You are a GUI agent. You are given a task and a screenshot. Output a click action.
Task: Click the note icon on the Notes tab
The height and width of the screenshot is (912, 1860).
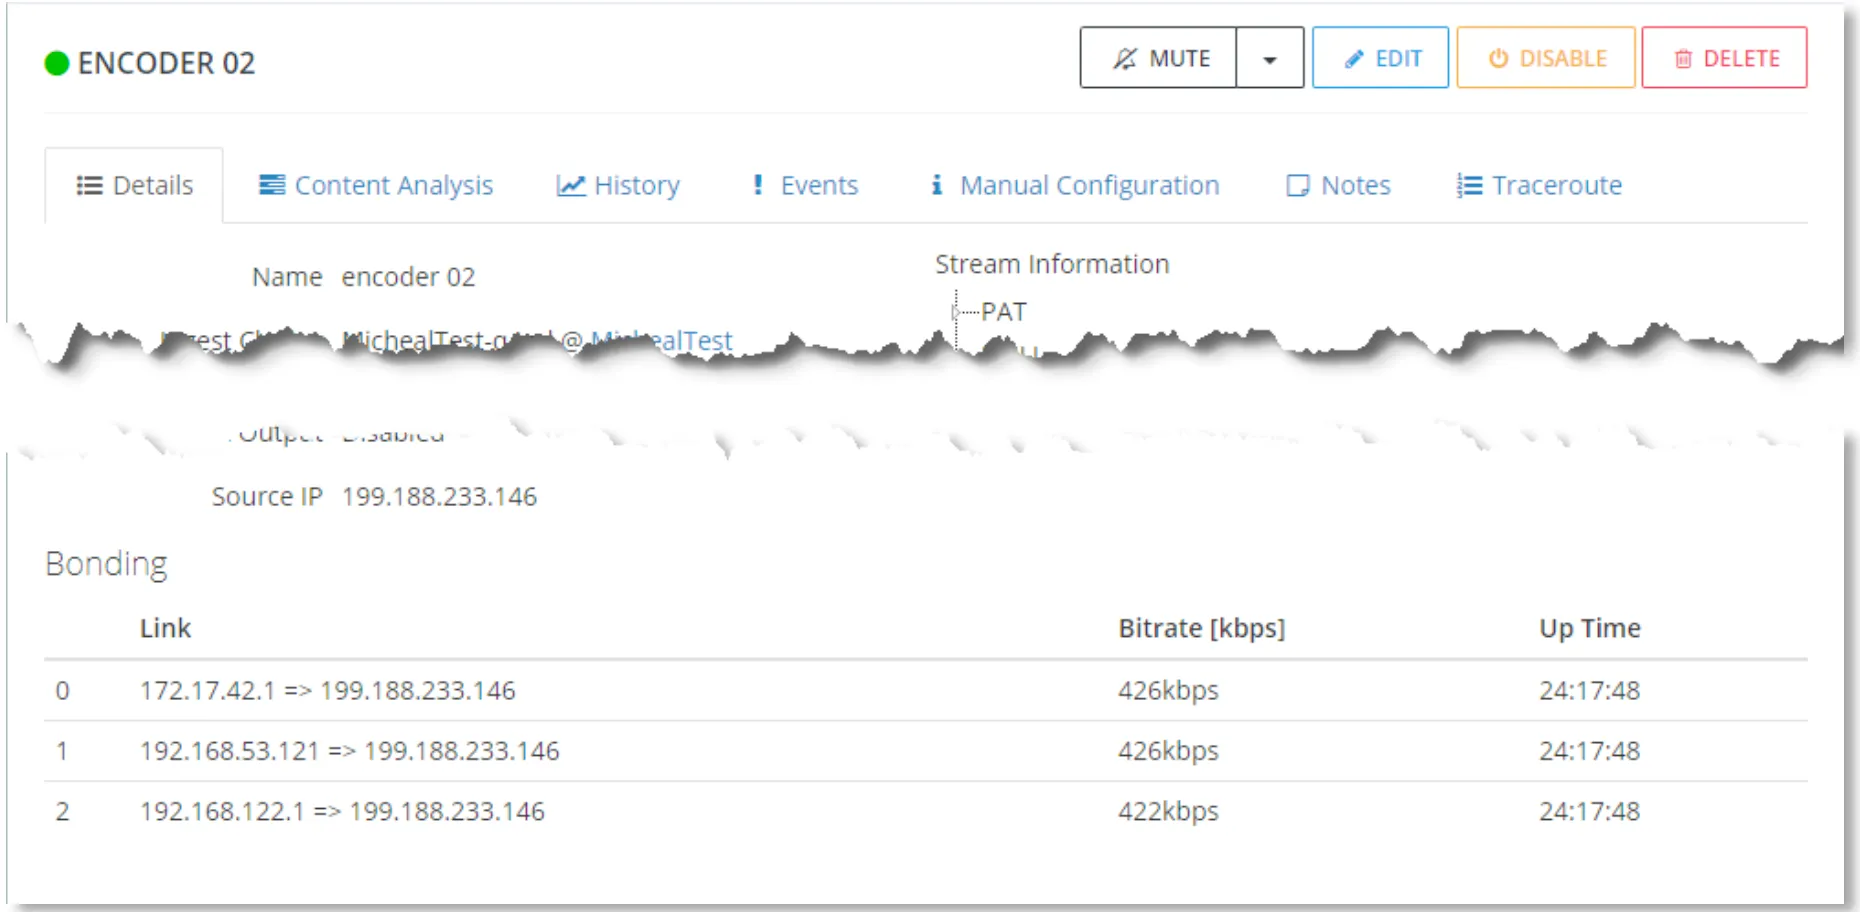(x=1298, y=185)
